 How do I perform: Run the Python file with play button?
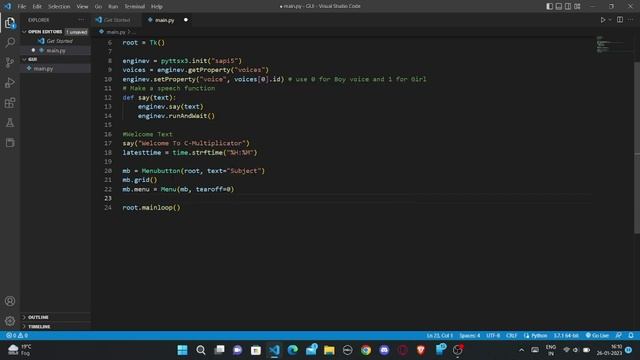tap(602, 20)
